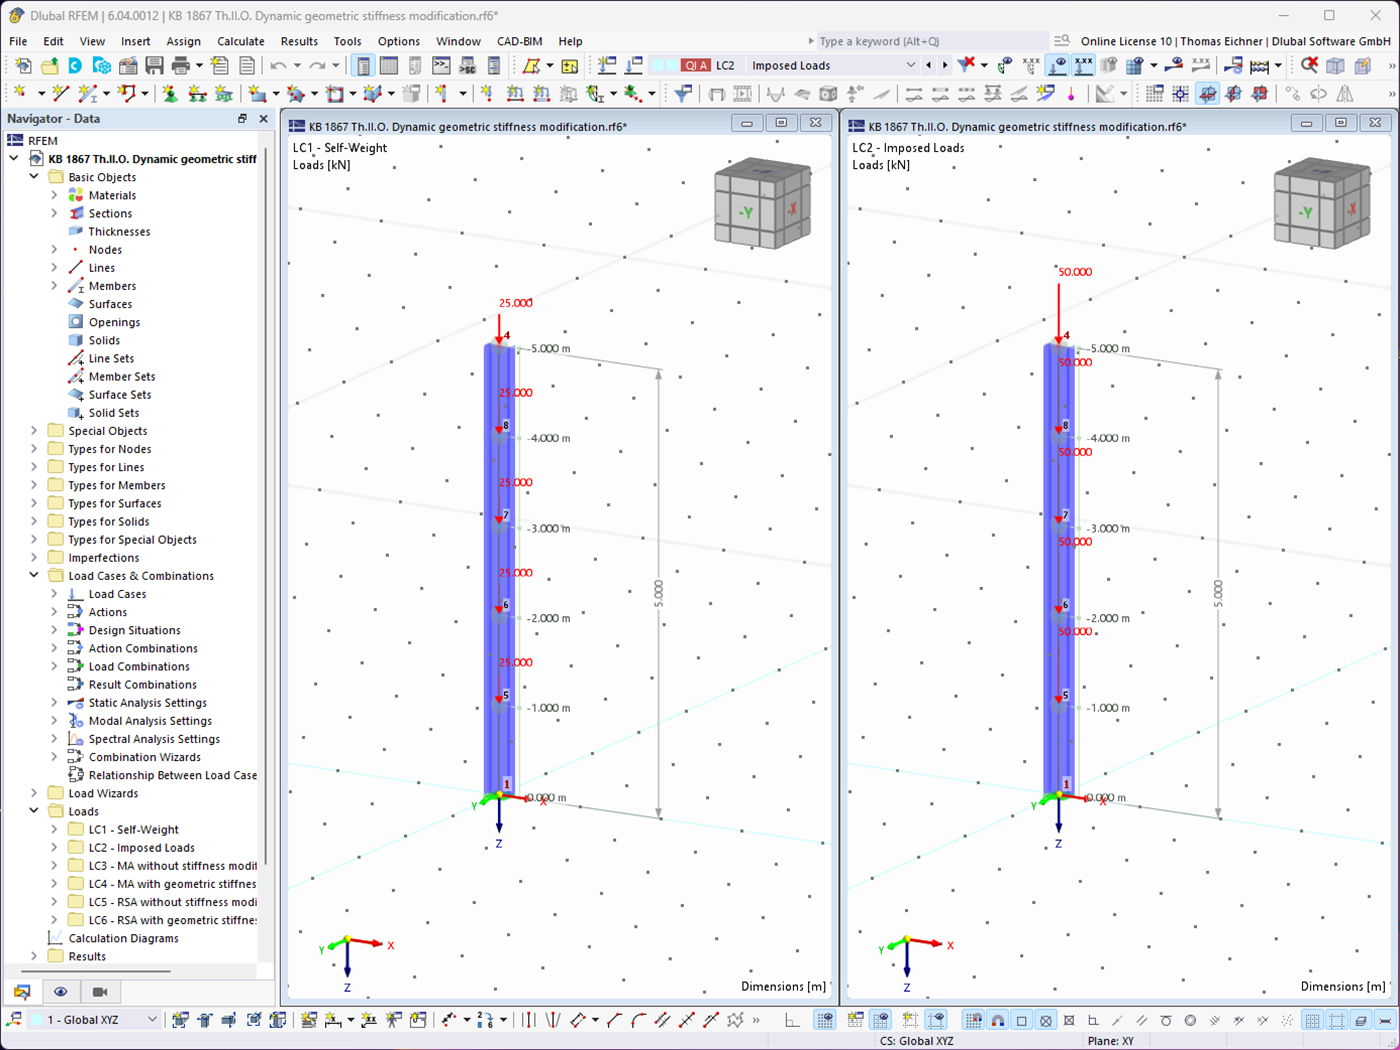1400x1050 pixels.
Task: Click the red magnifier cancel-zoom icon
Action: pos(1310,65)
